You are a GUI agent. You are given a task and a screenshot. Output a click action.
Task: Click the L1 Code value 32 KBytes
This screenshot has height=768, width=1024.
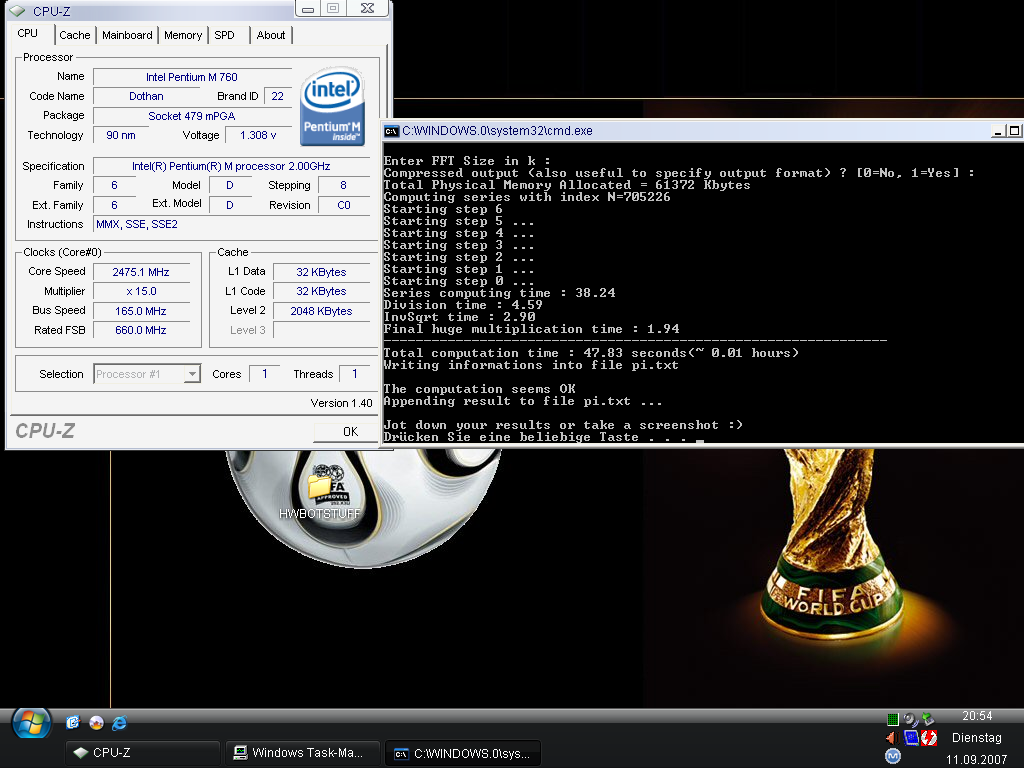[321, 291]
